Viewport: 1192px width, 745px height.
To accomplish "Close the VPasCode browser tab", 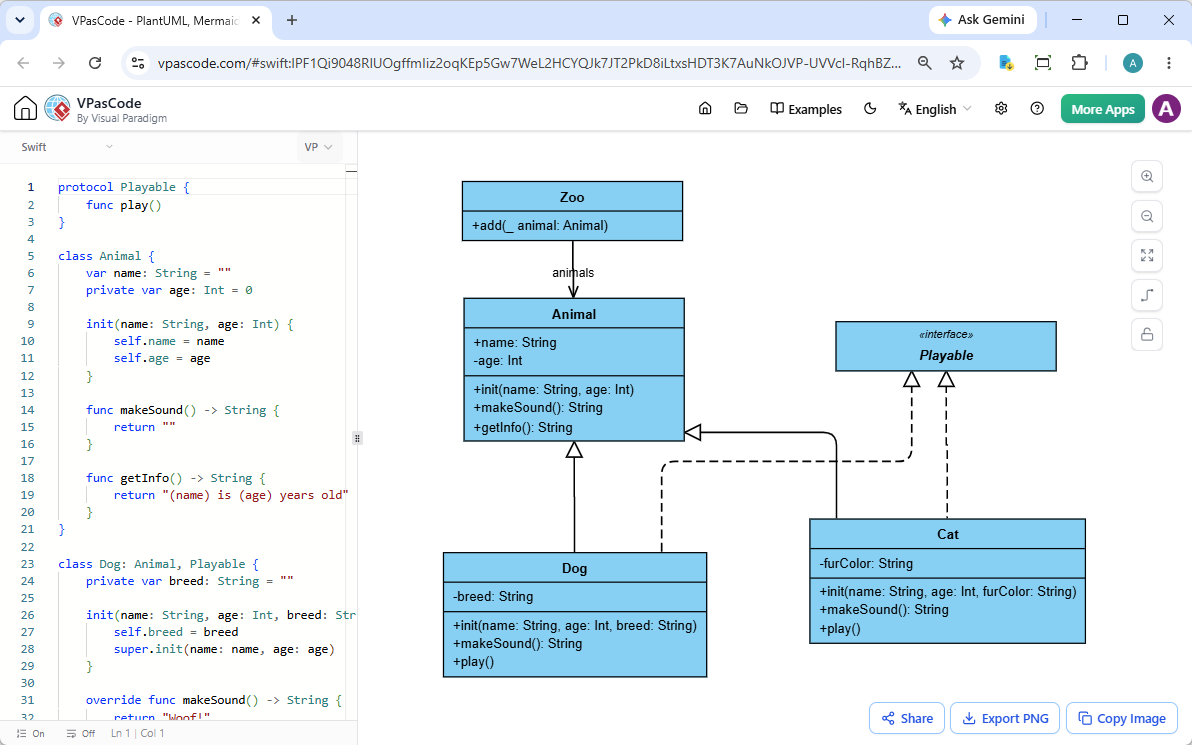I will (x=256, y=21).
